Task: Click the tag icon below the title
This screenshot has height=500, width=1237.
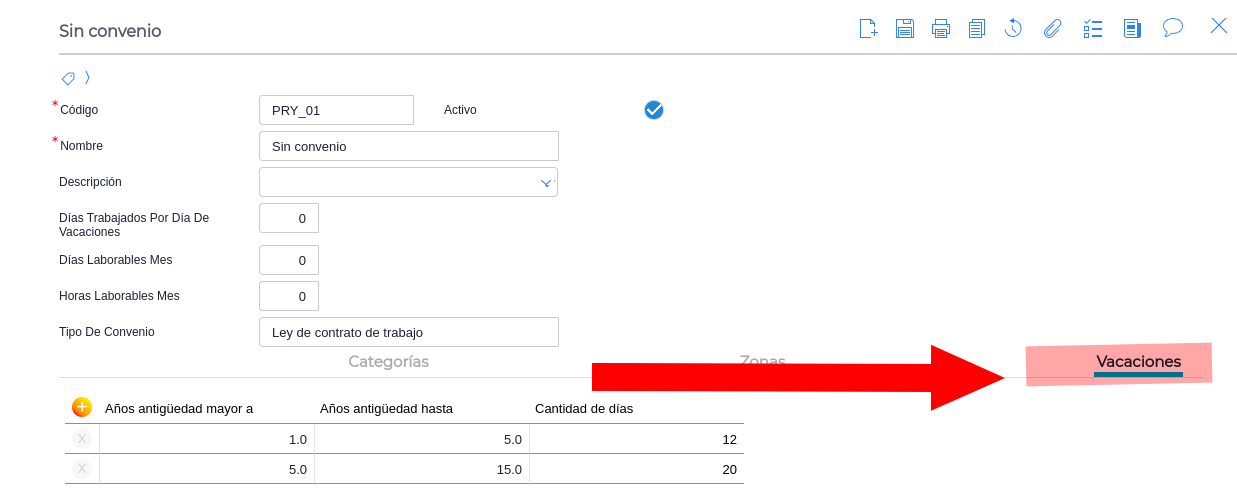Action: pos(68,78)
